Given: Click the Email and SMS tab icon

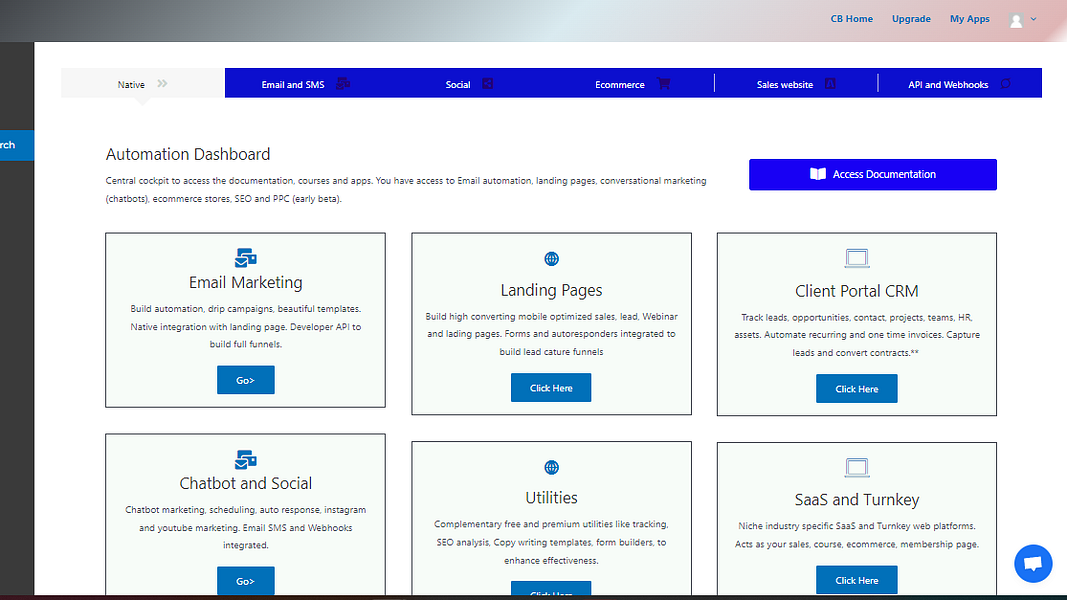Looking at the screenshot, I should pos(343,84).
